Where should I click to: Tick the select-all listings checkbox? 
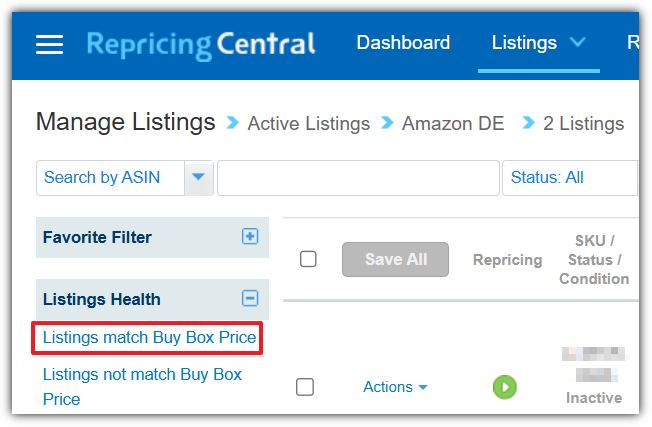tap(308, 259)
